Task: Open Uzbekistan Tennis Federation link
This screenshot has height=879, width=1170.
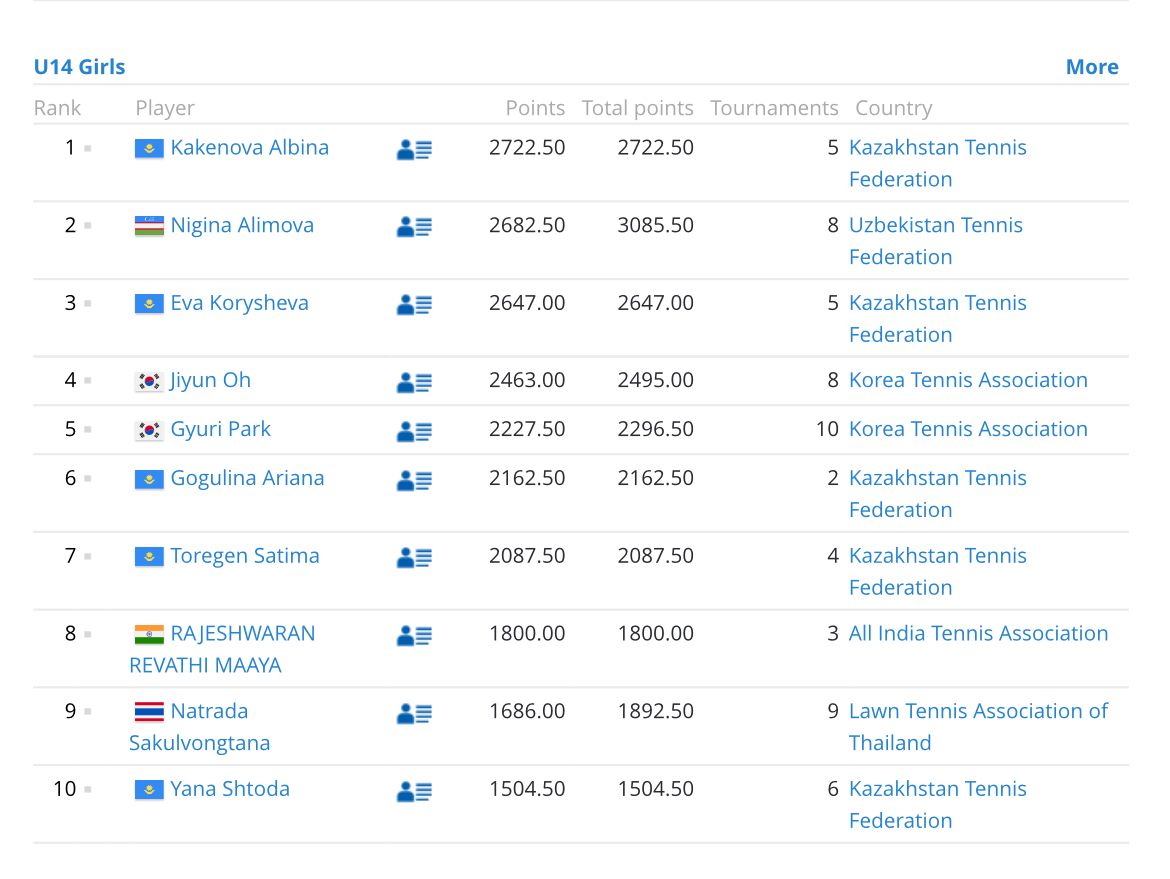Action: pos(936,241)
